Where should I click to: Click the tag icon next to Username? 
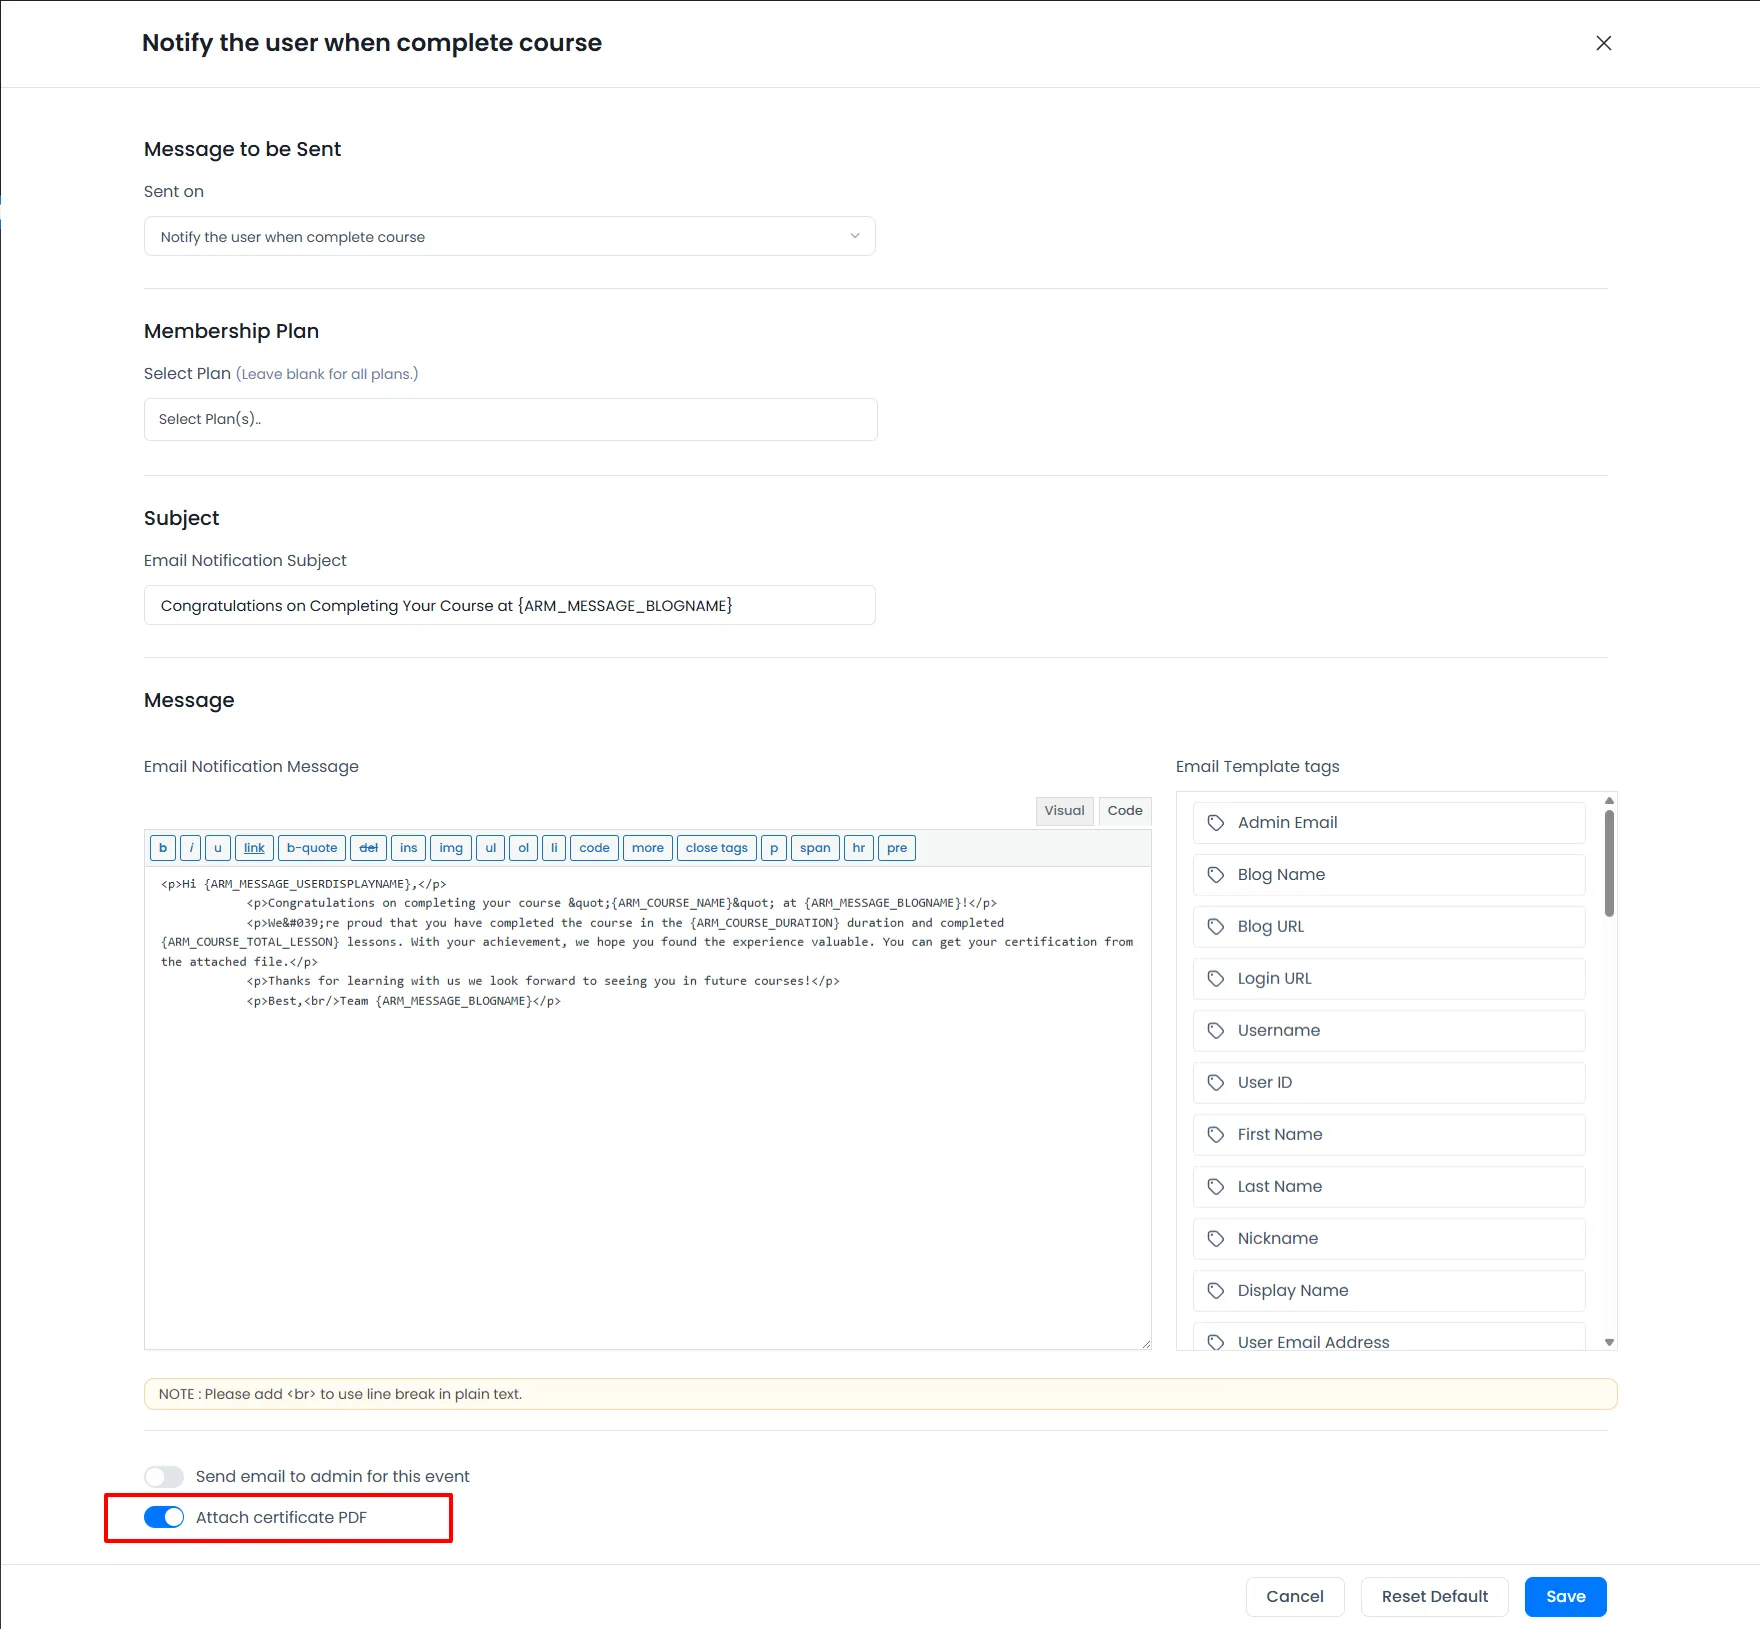pyautogui.click(x=1216, y=1031)
